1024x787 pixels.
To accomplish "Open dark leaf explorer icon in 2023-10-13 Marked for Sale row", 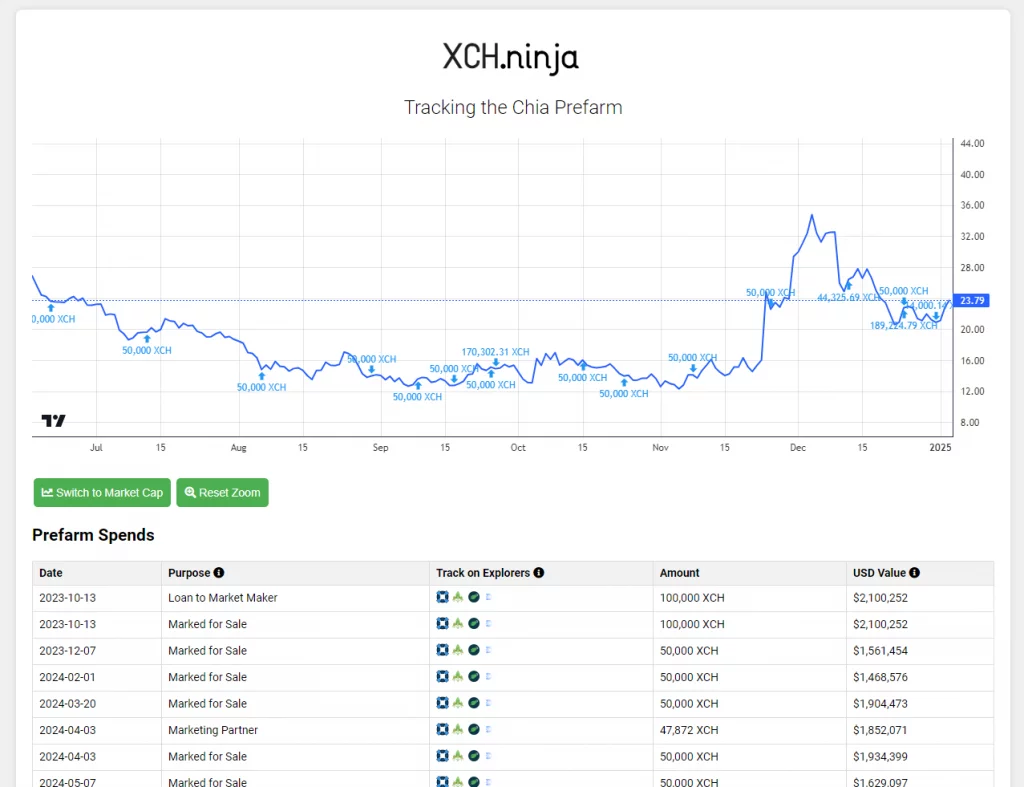I will click(x=474, y=624).
